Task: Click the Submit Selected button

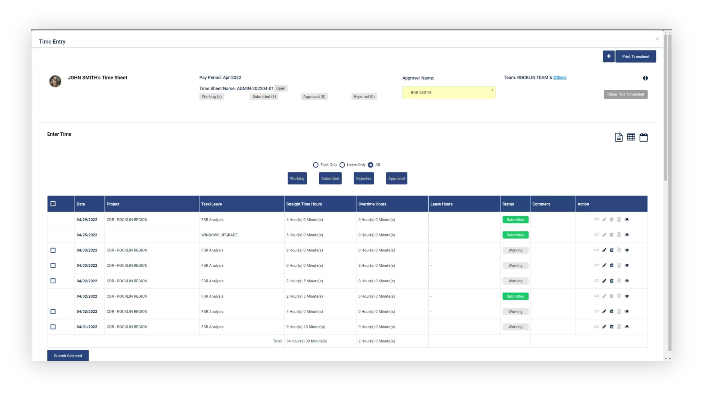Action: coord(68,356)
